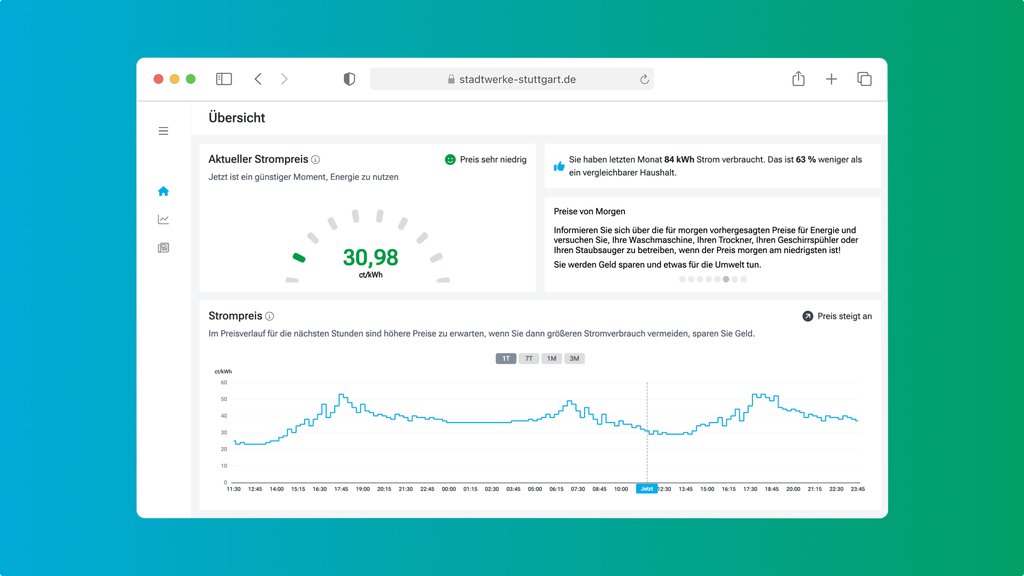Switch to the 7T time range
The image size is (1024, 576).
(x=529, y=359)
